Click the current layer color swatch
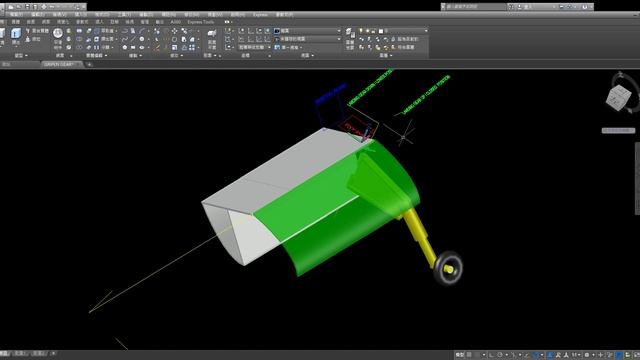This screenshot has height=360, width=640. 381,31
